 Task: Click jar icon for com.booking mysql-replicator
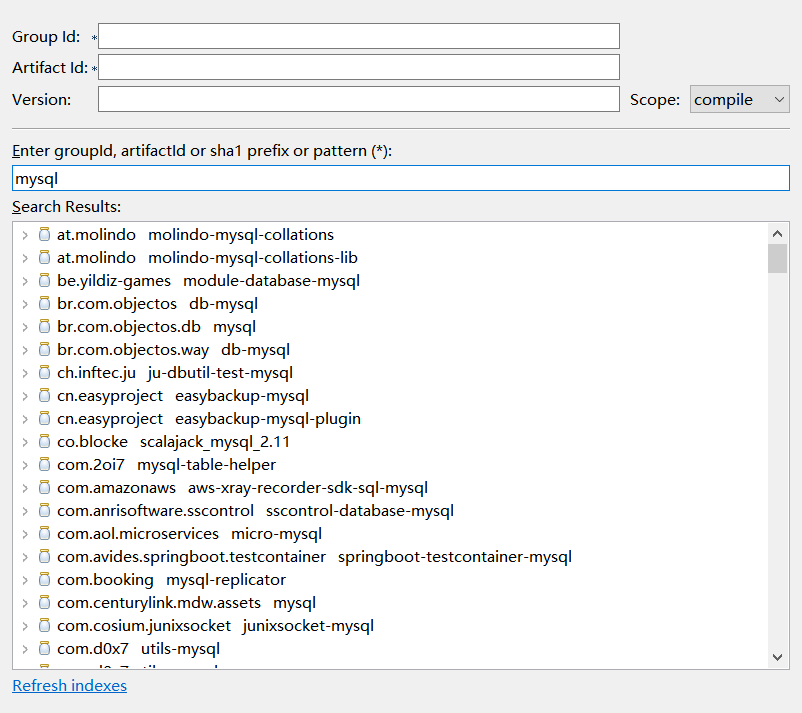tap(44, 580)
